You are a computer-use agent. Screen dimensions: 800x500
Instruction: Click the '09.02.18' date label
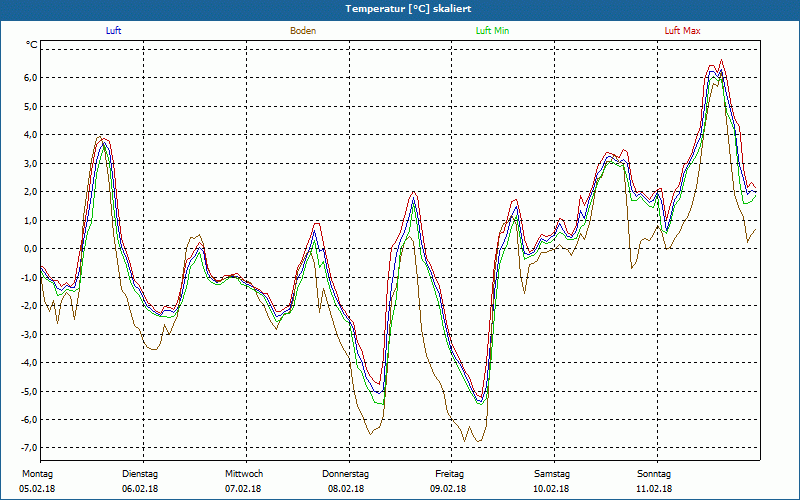tap(448, 489)
